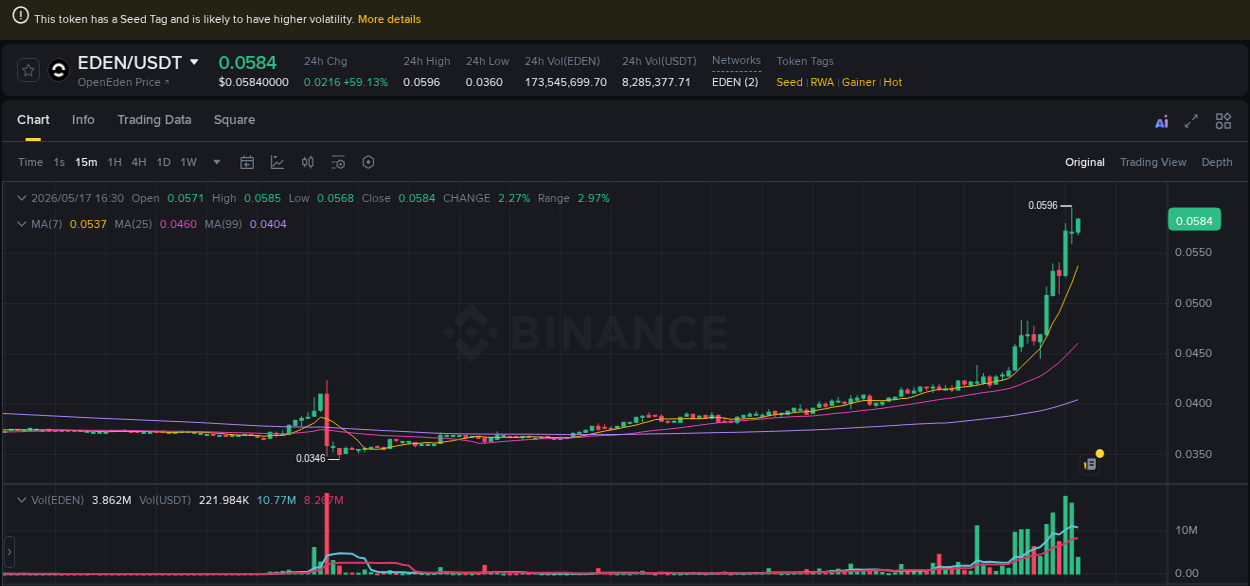Switch to the Info tab

(83, 120)
